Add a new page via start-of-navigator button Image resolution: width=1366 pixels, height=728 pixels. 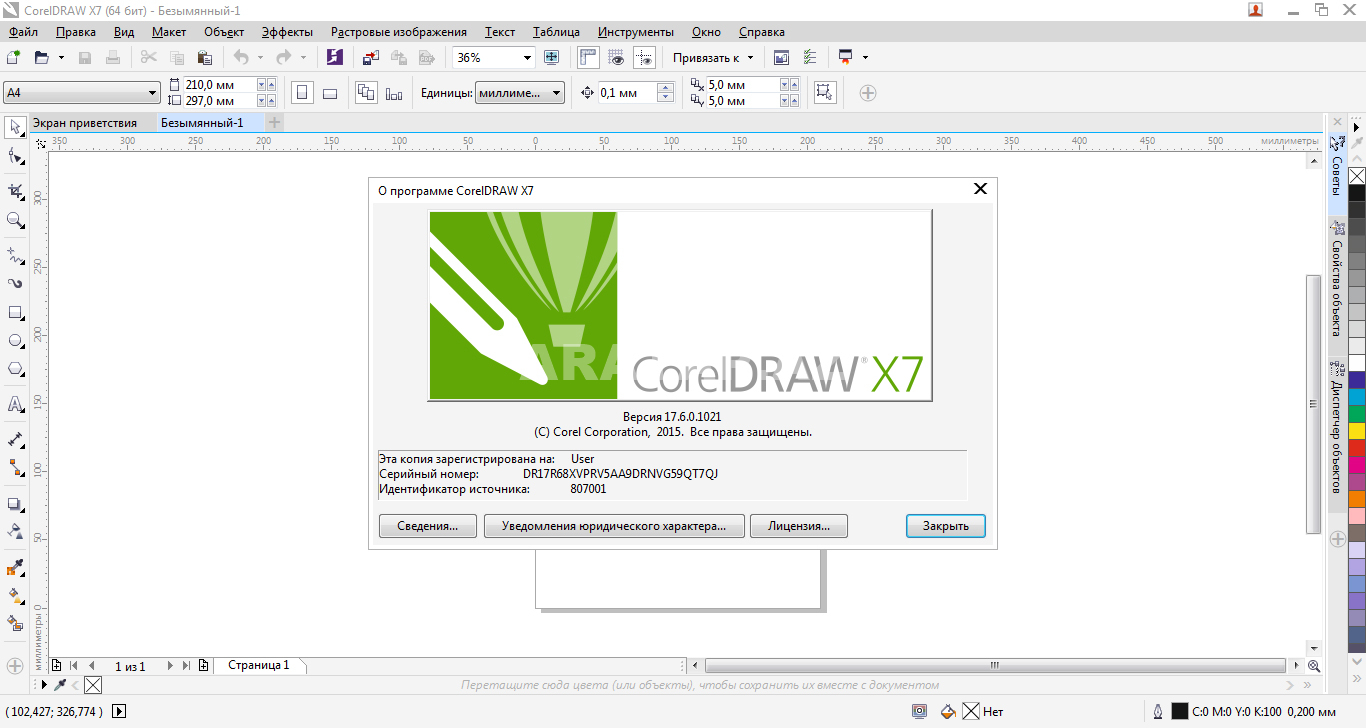tap(57, 665)
